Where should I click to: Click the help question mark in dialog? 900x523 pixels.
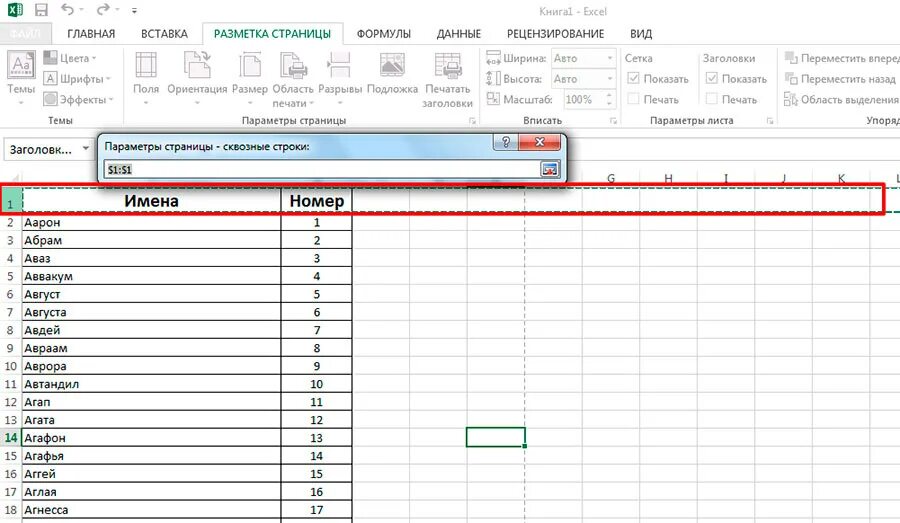point(506,142)
